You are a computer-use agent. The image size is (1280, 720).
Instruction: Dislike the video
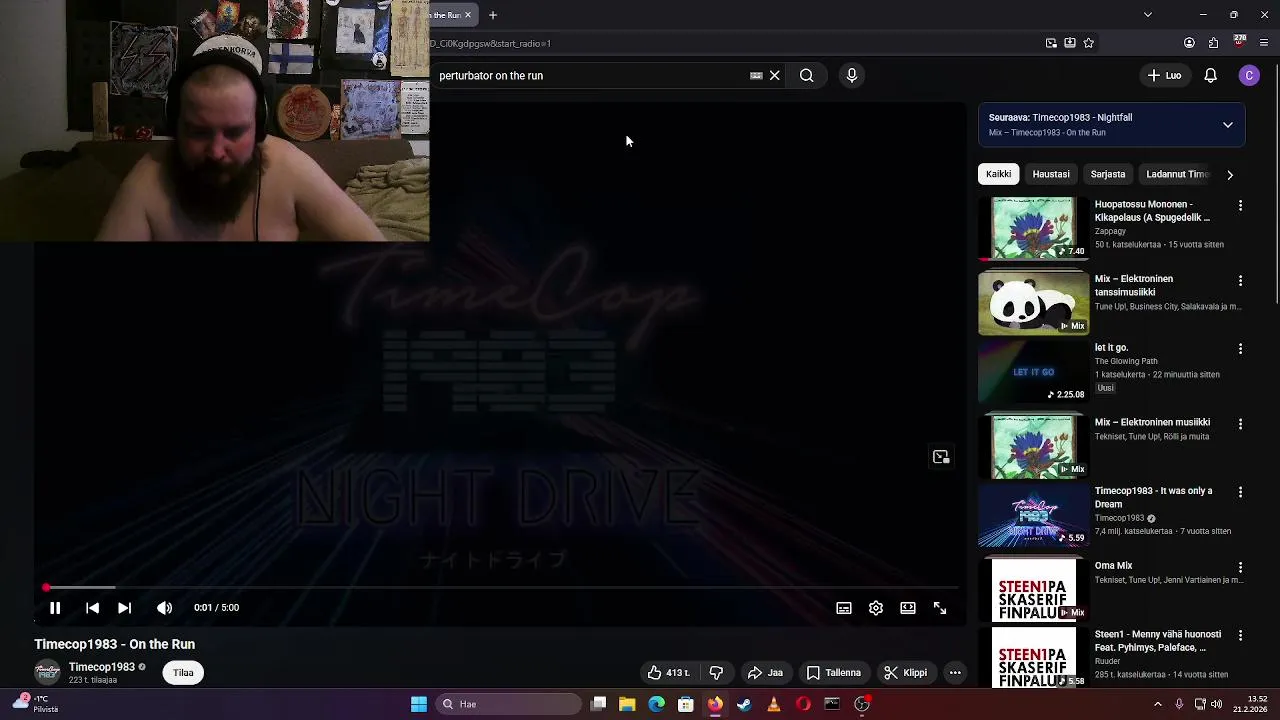tap(716, 673)
